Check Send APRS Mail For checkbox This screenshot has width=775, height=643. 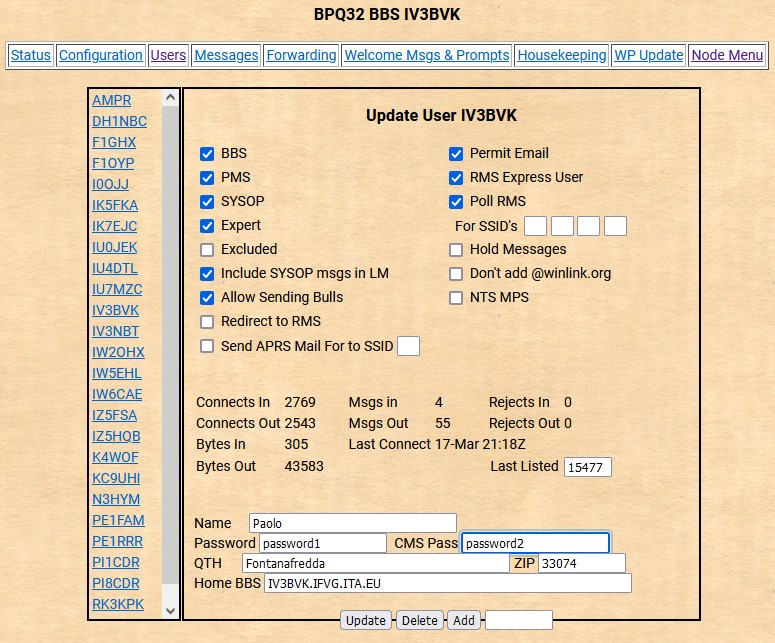207,346
